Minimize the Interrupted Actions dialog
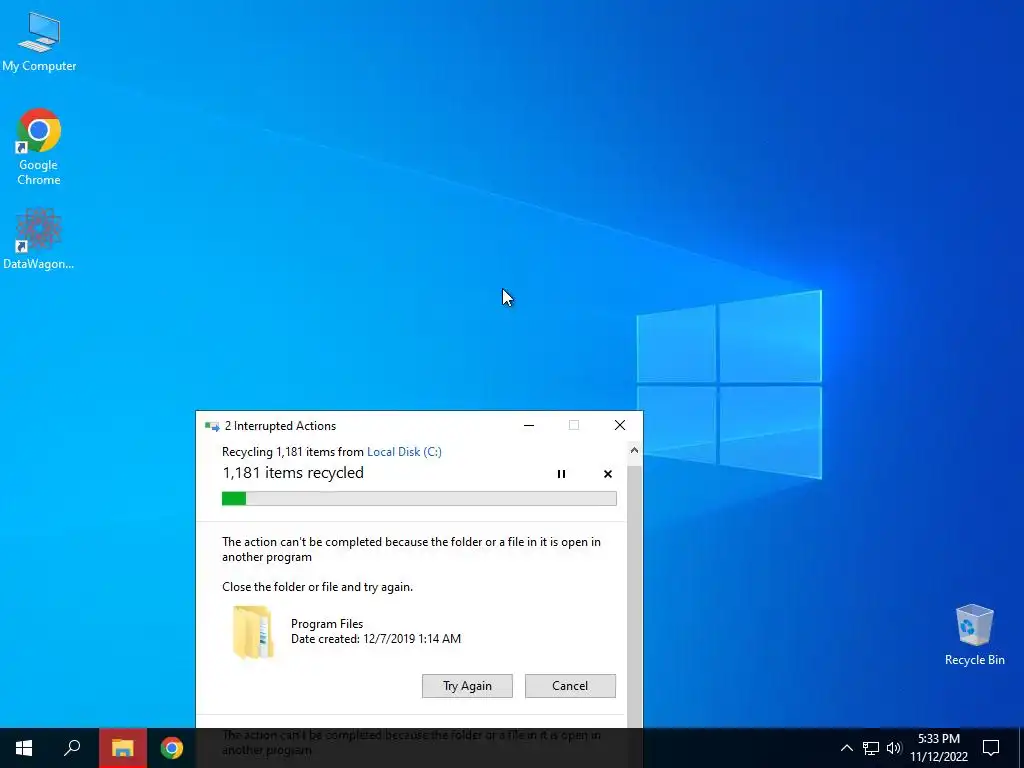Screen dimensions: 1024x768 [x=529, y=426]
